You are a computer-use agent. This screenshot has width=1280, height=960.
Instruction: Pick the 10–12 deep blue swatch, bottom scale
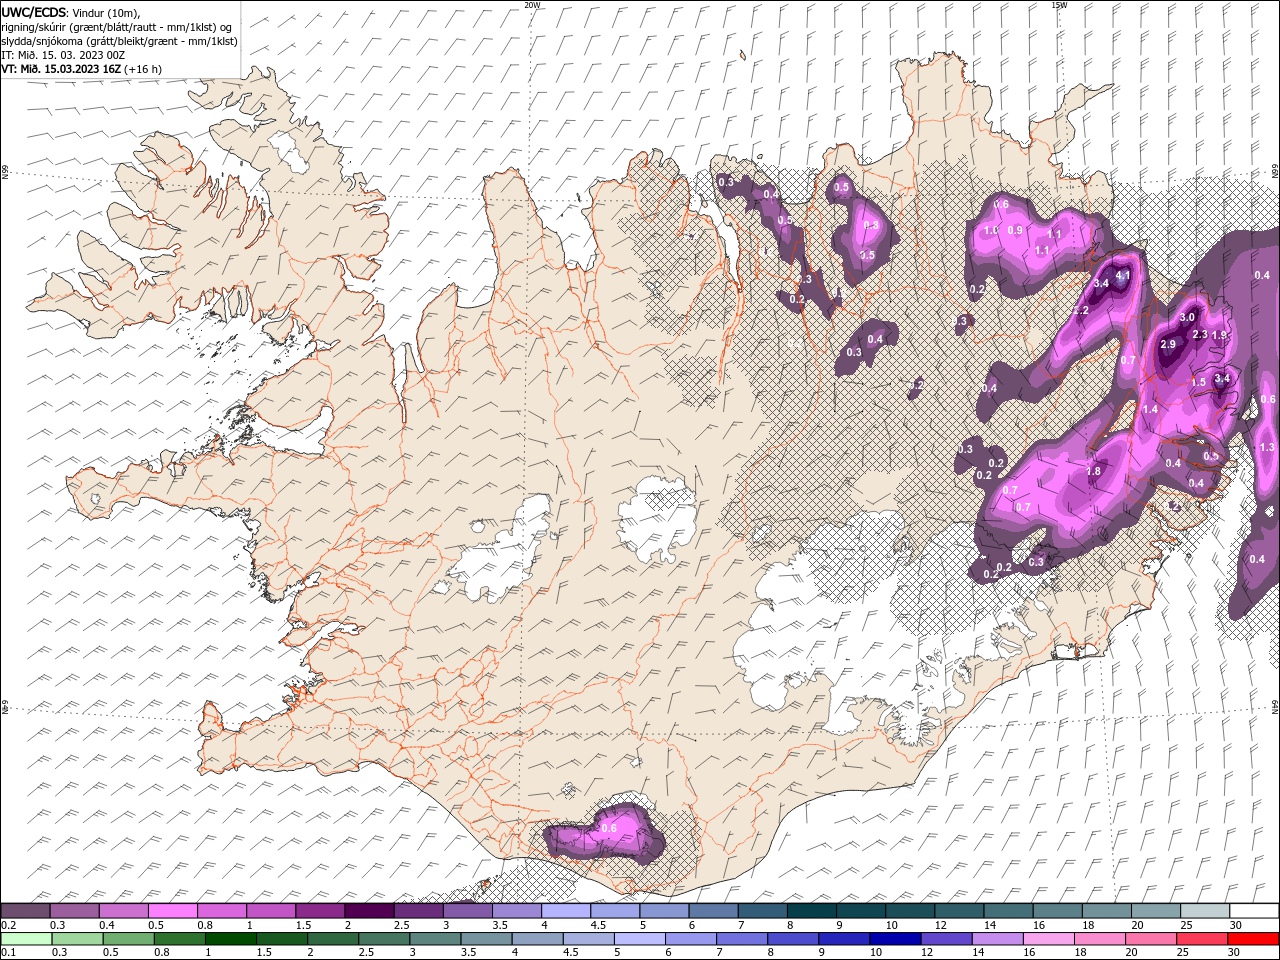click(894, 939)
